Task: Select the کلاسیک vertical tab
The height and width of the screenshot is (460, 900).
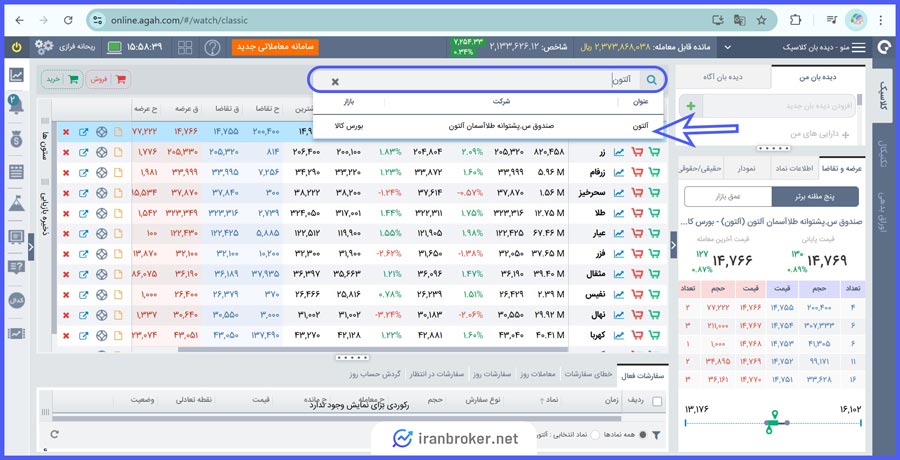Action: click(884, 95)
